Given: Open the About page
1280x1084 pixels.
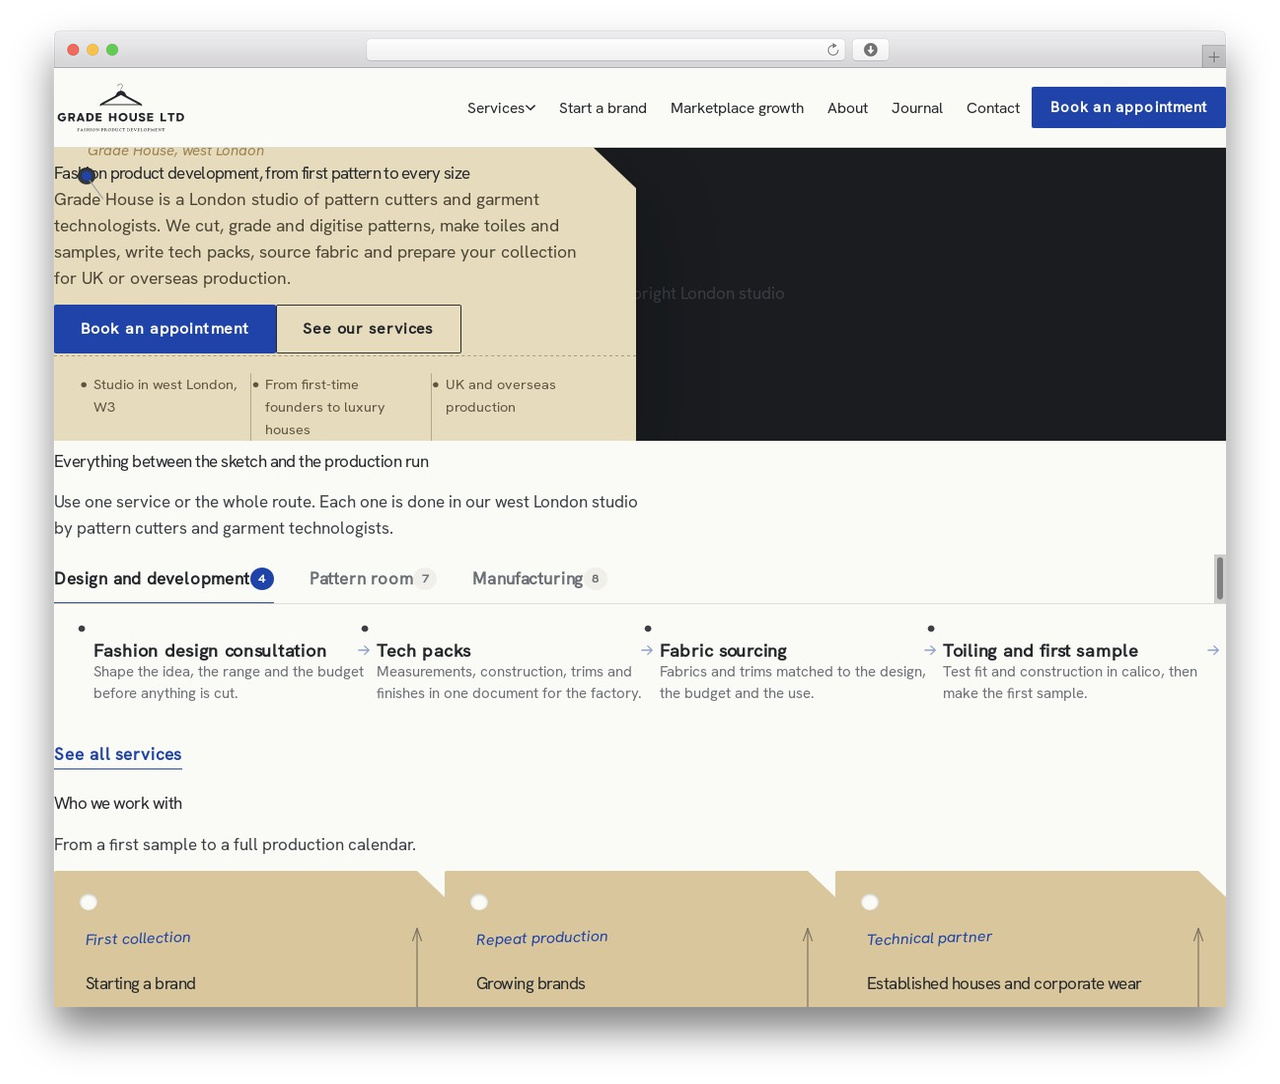Looking at the screenshot, I should pos(847,108).
